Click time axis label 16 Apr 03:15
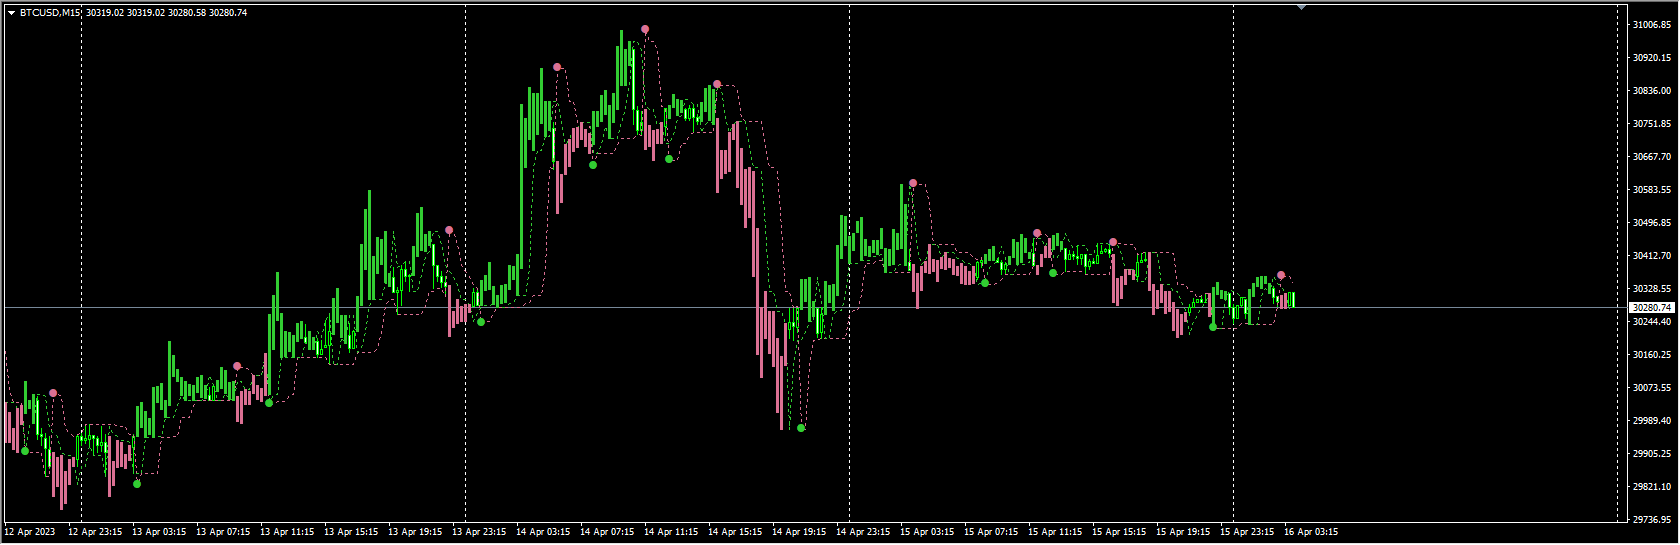This screenshot has width=1680, height=545. [1311, 532]
